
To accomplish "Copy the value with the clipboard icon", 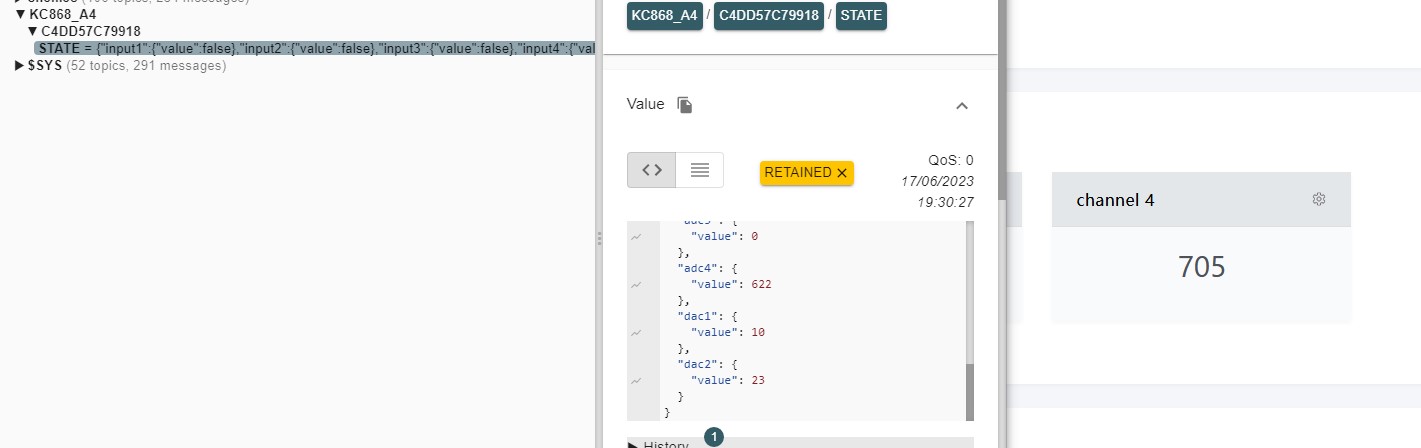I will [685, 105].
